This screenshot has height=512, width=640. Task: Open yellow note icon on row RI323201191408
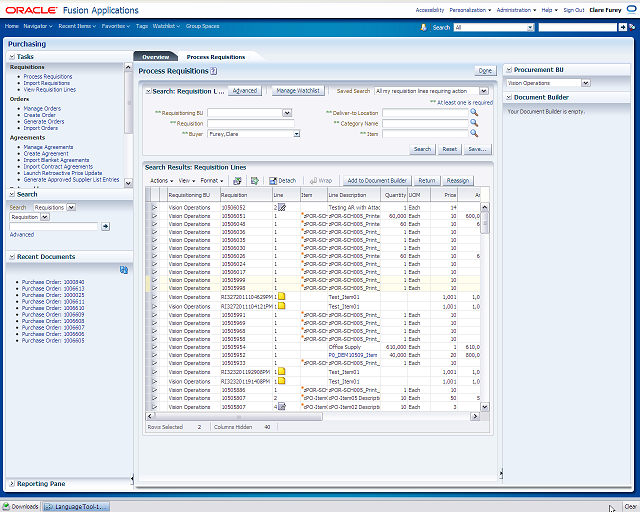tap(282, 381)
